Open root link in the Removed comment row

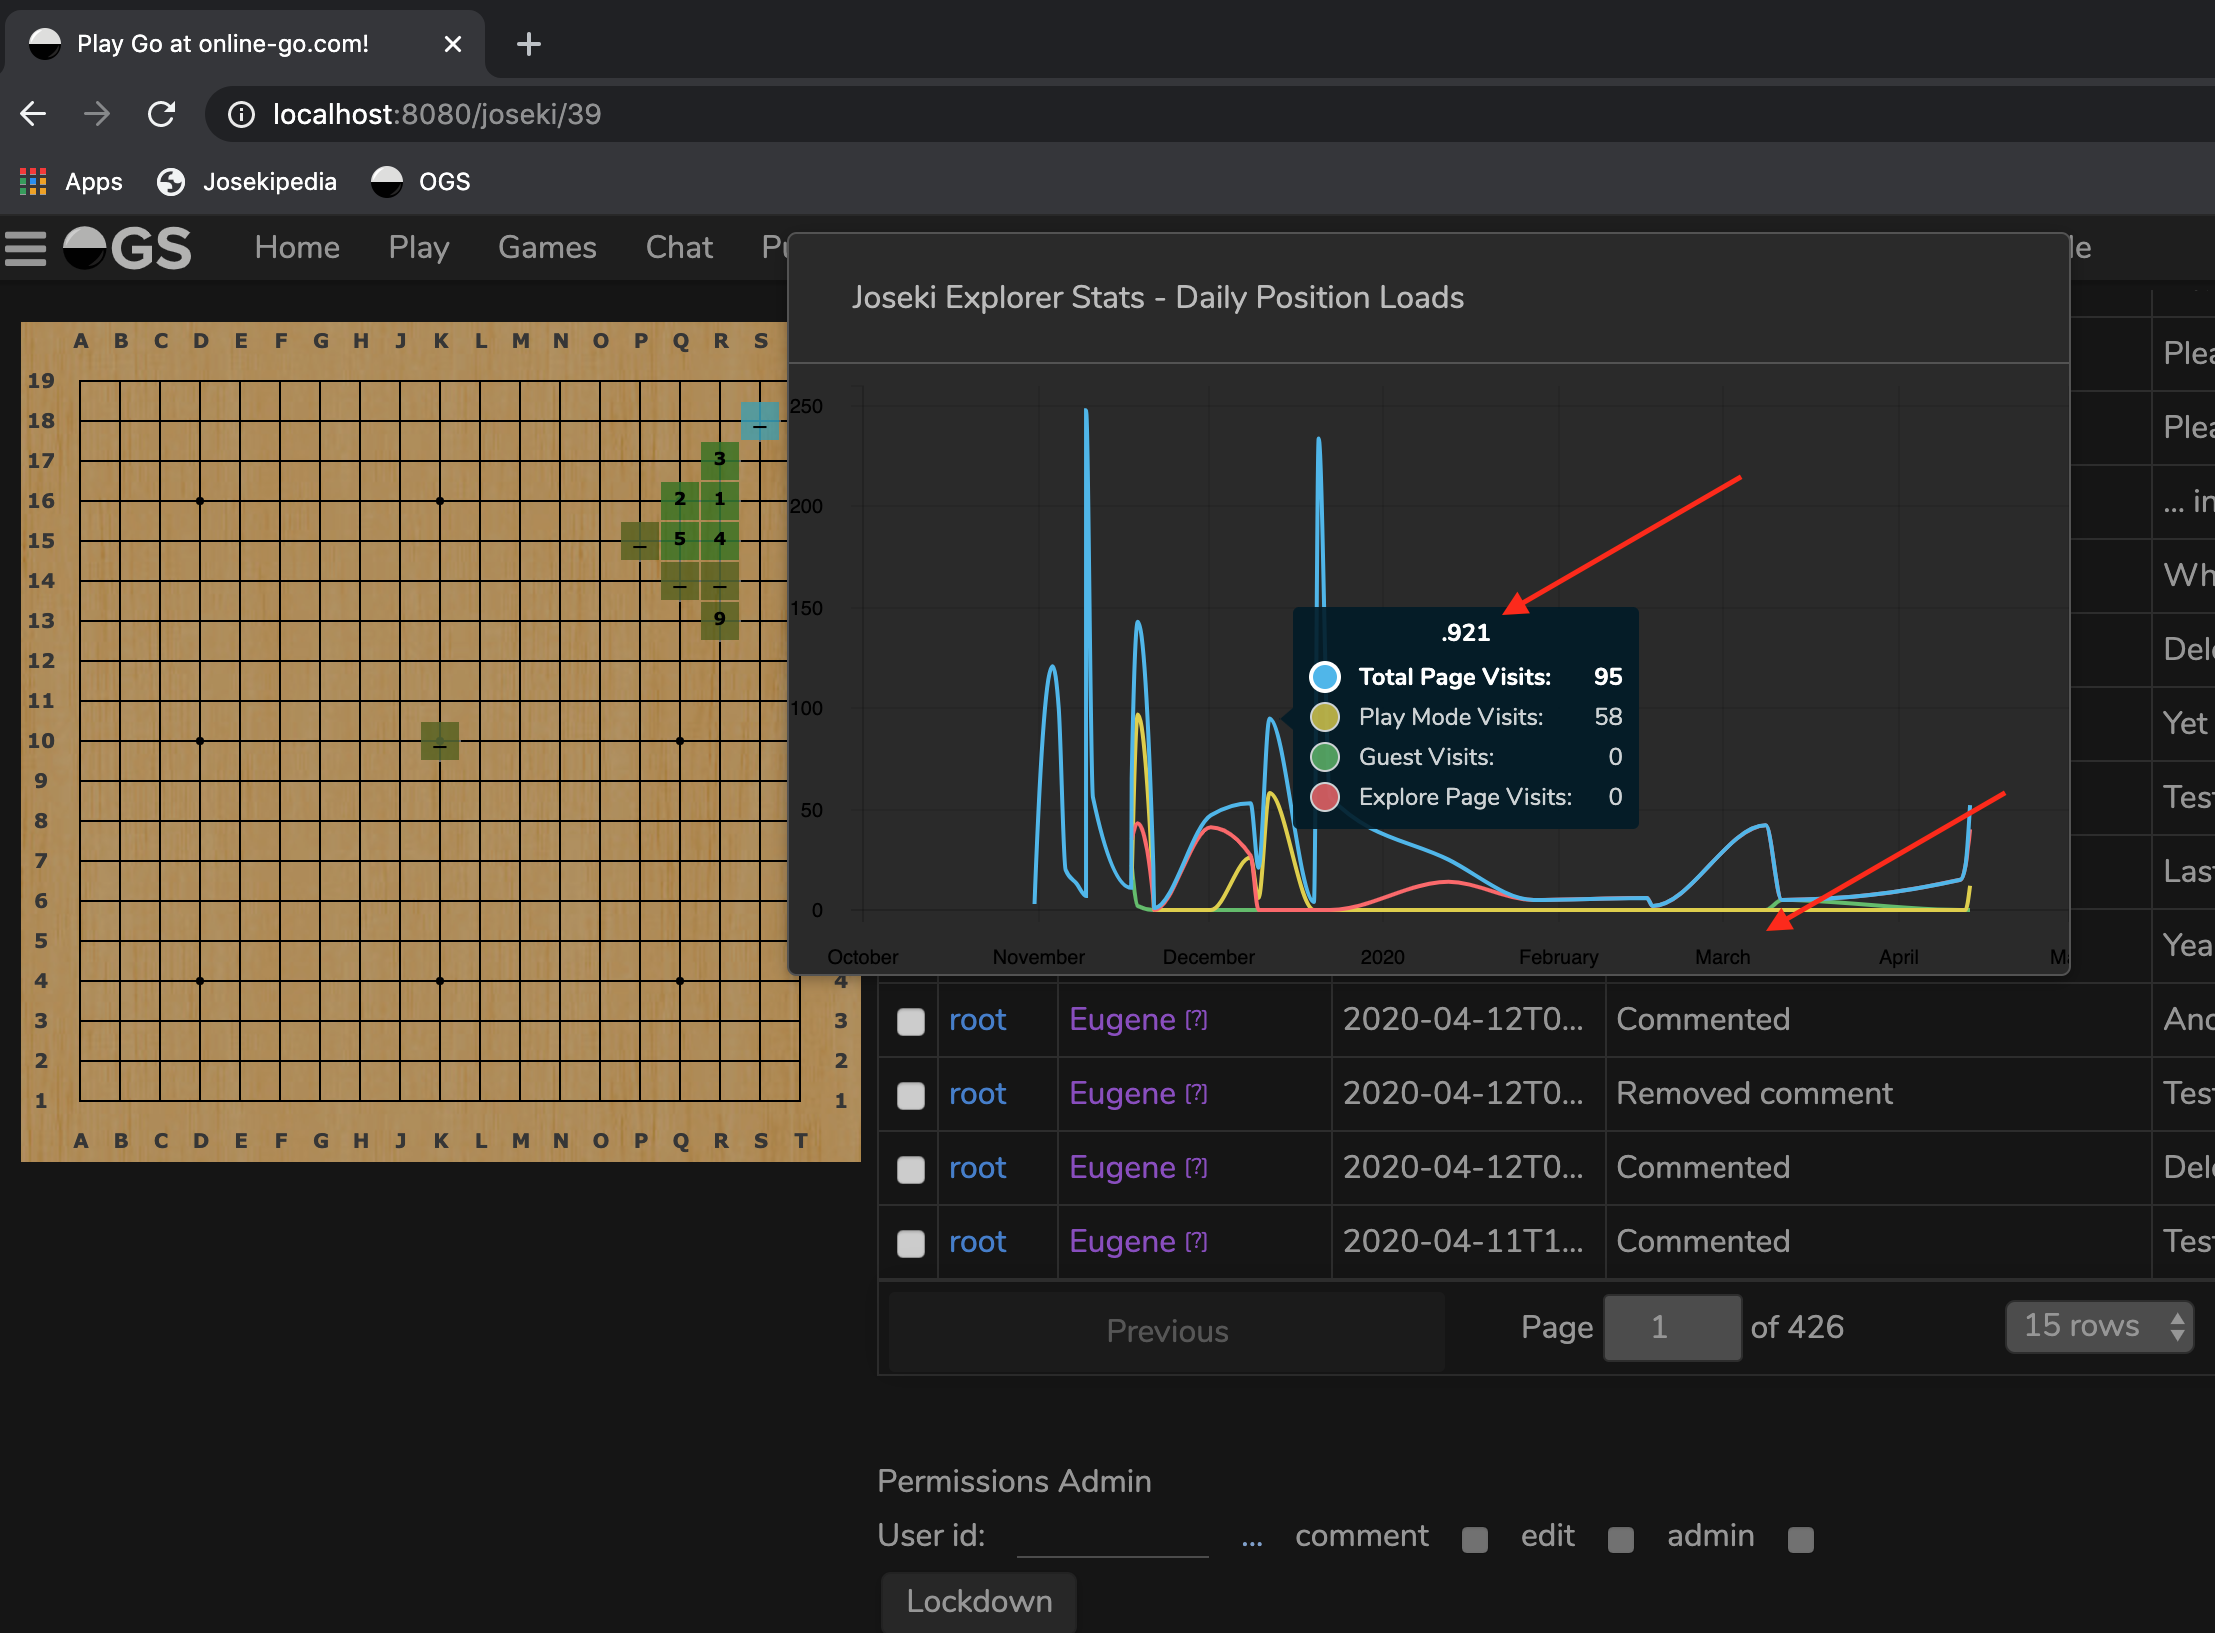(977, 1094)
